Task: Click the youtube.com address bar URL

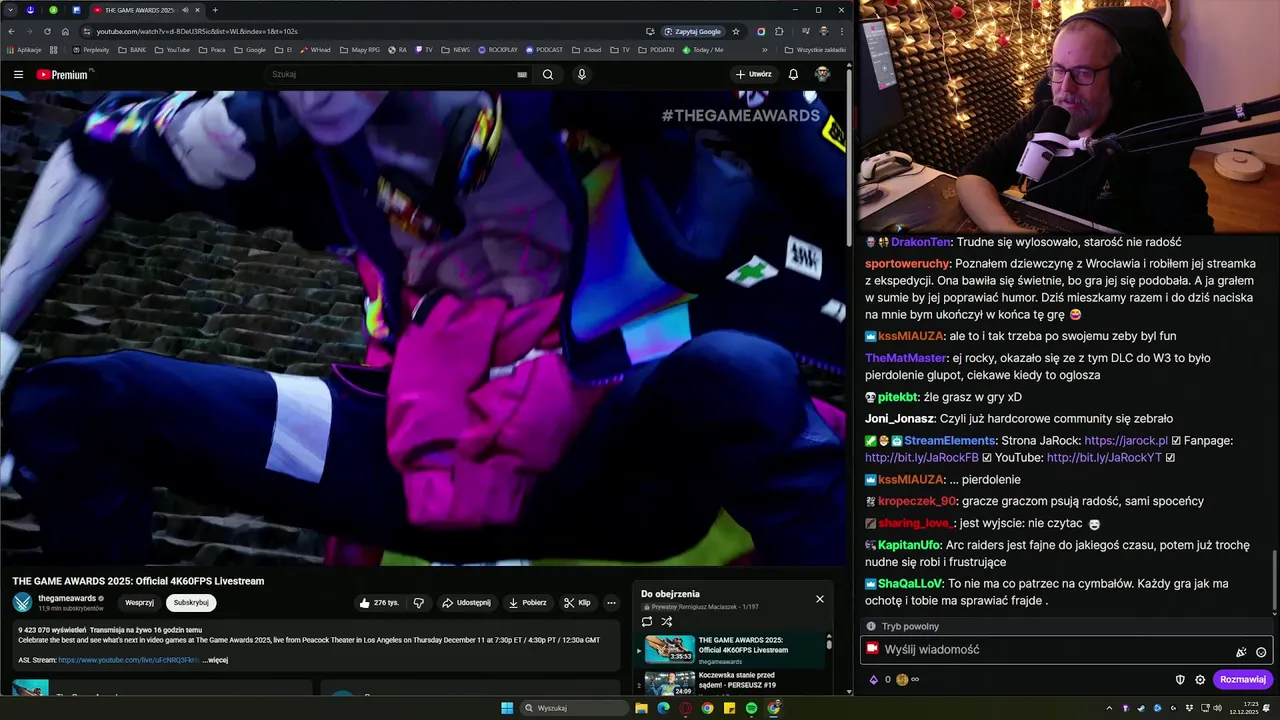Action: click(x=197, y=31)
